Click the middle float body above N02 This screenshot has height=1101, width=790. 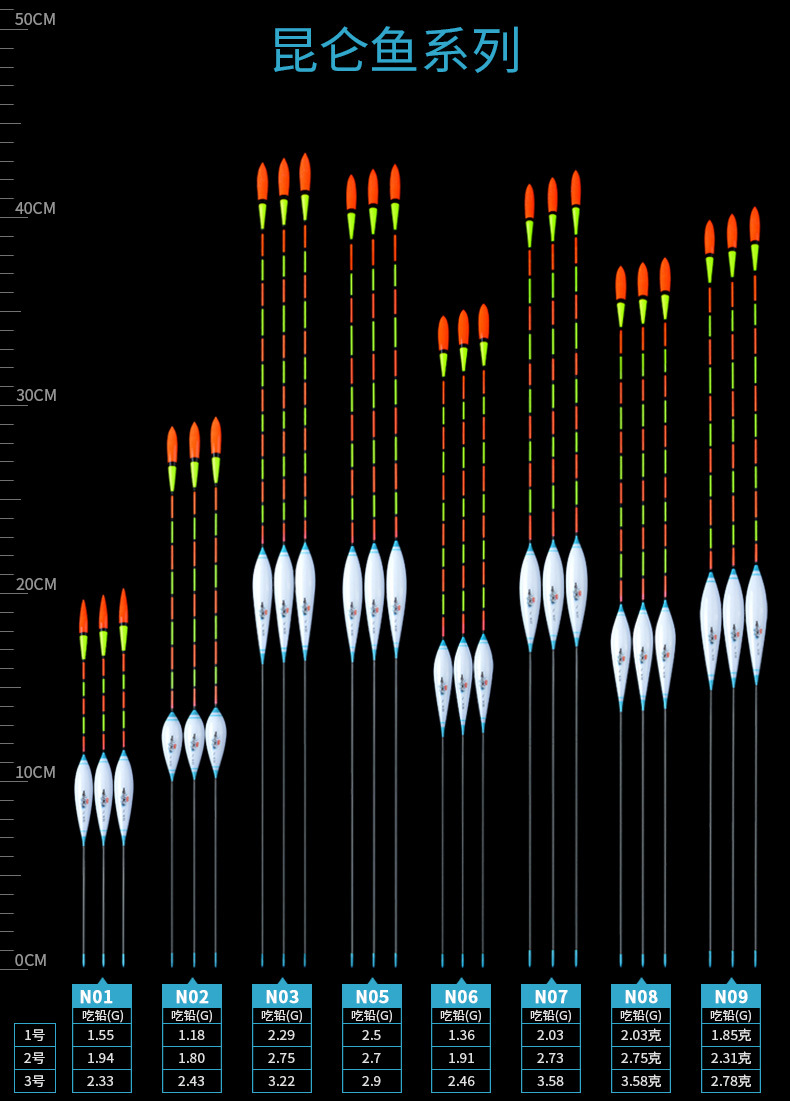pos(194,744)
